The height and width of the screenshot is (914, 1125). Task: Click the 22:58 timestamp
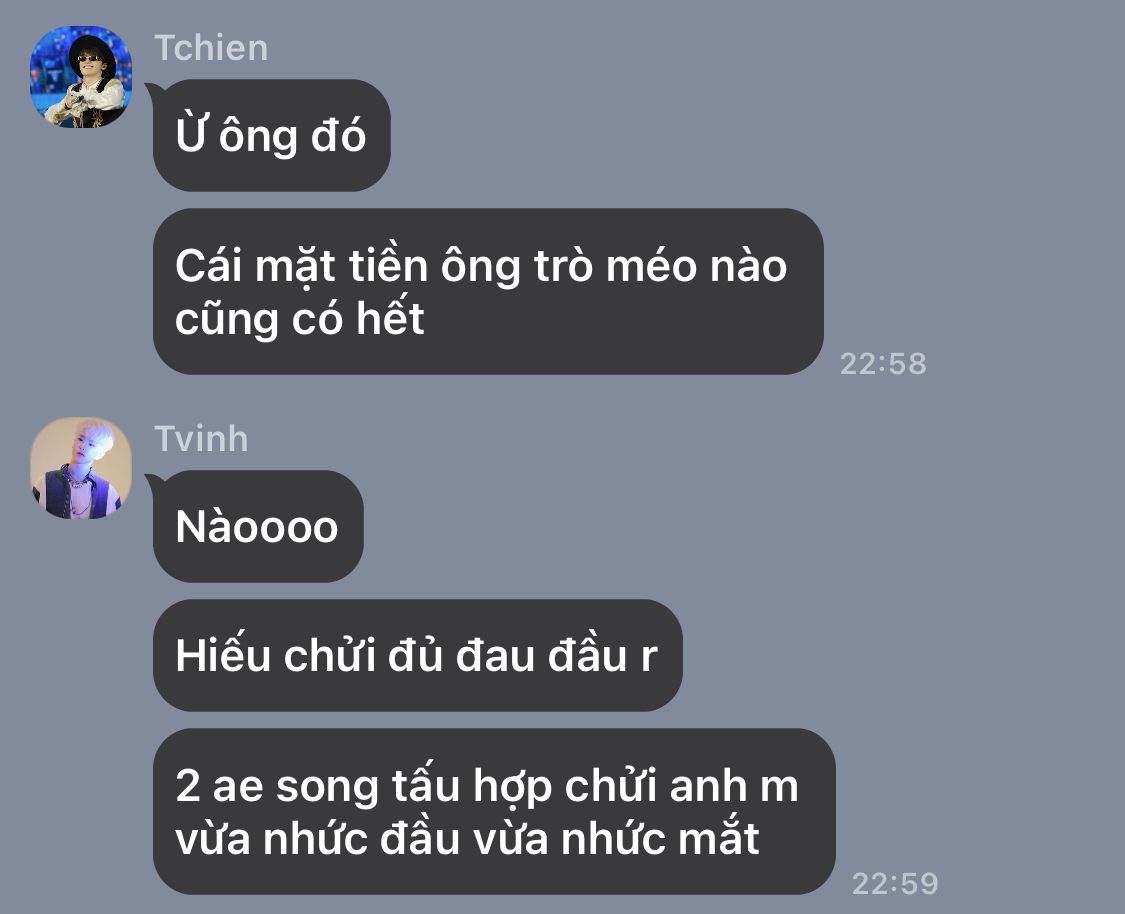(x=883, y=364)
